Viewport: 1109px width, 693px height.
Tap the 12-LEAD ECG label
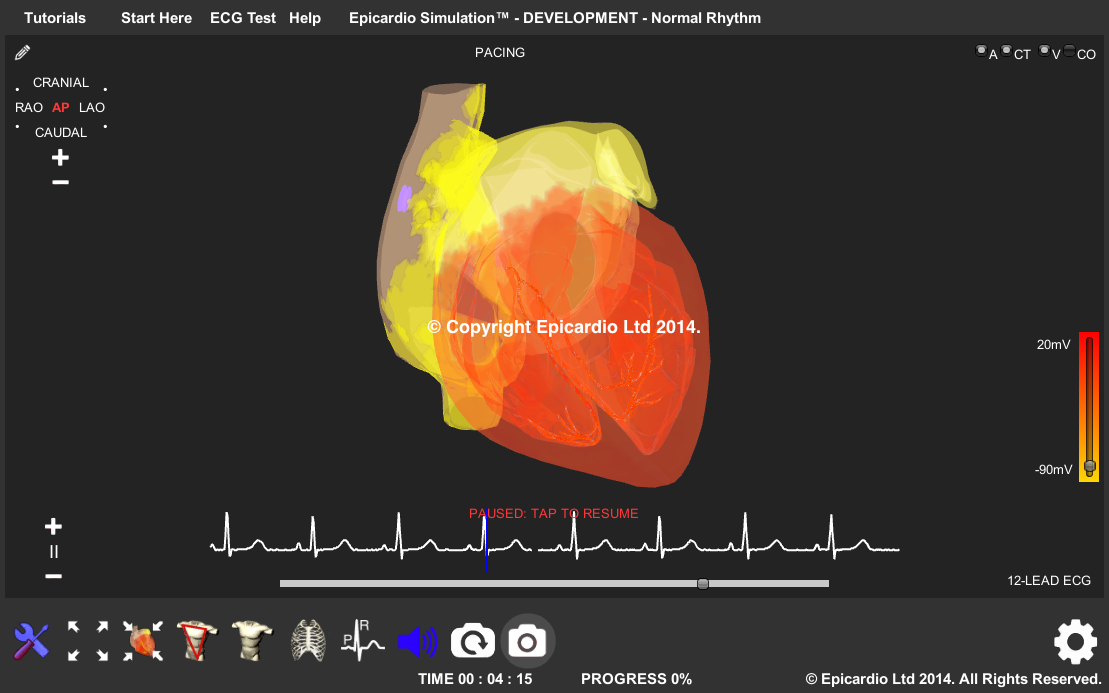click(x=1049, y=581)
